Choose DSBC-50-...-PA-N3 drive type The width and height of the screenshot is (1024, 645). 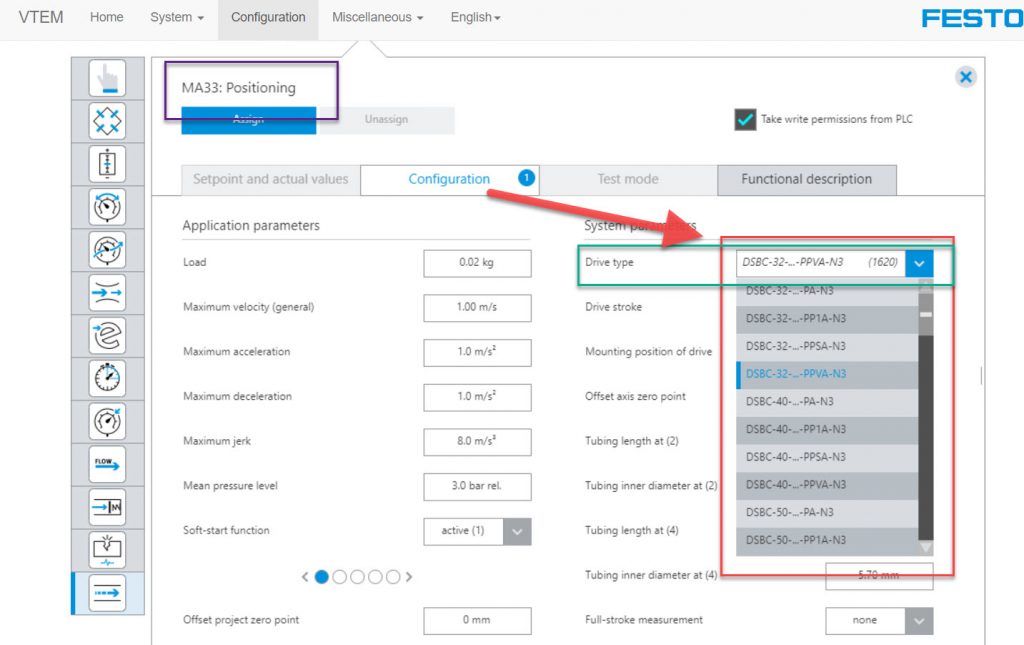point(827,512)
